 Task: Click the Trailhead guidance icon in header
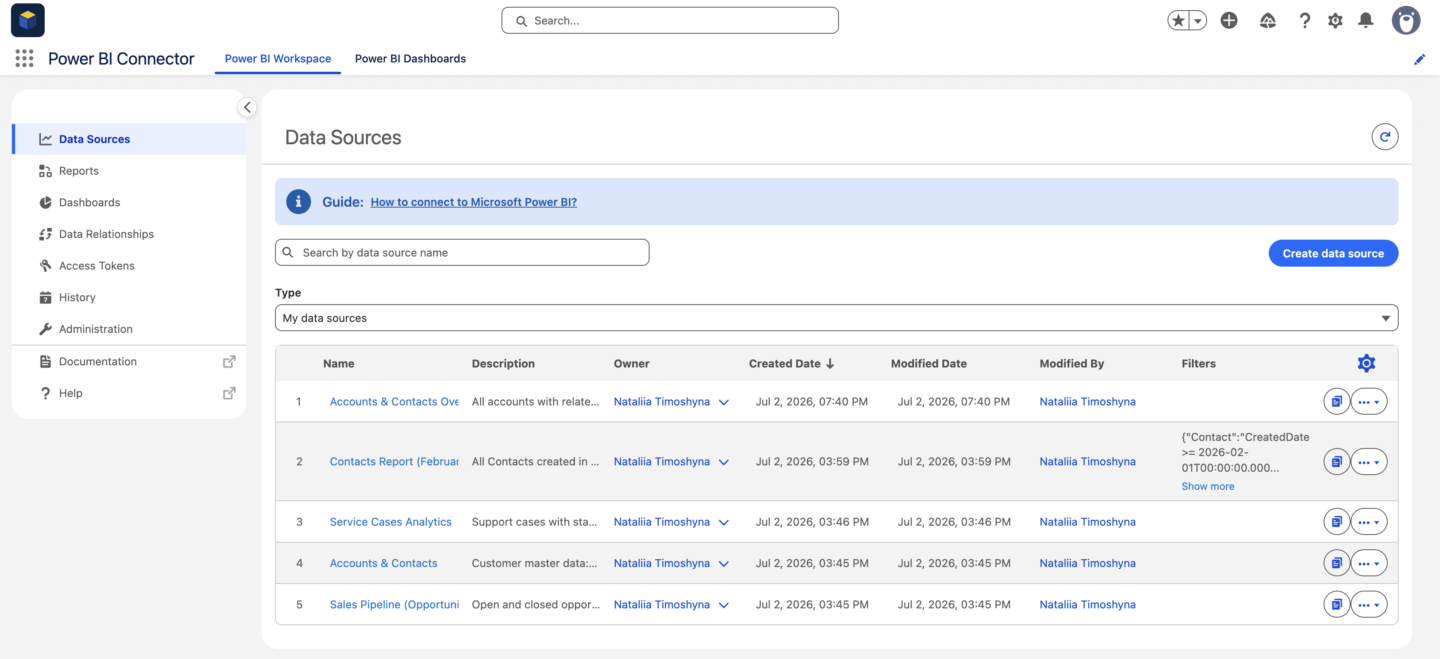(1268, 20)
